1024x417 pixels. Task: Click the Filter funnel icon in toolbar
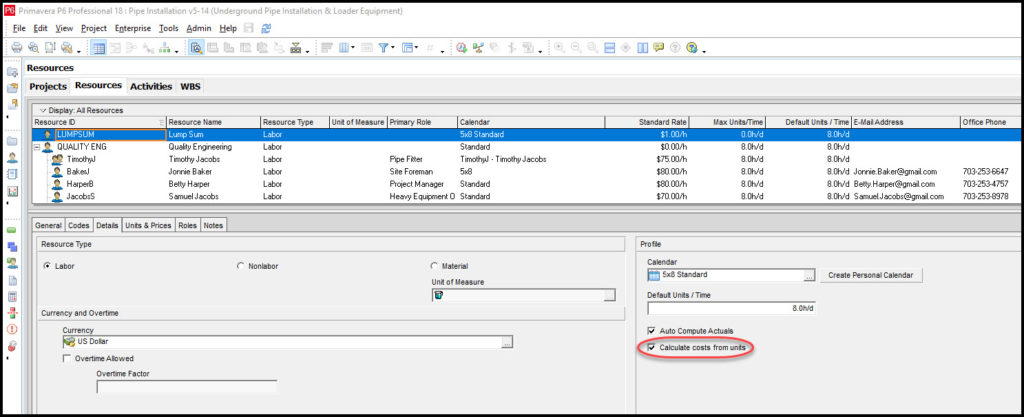(x=383, y=47)
